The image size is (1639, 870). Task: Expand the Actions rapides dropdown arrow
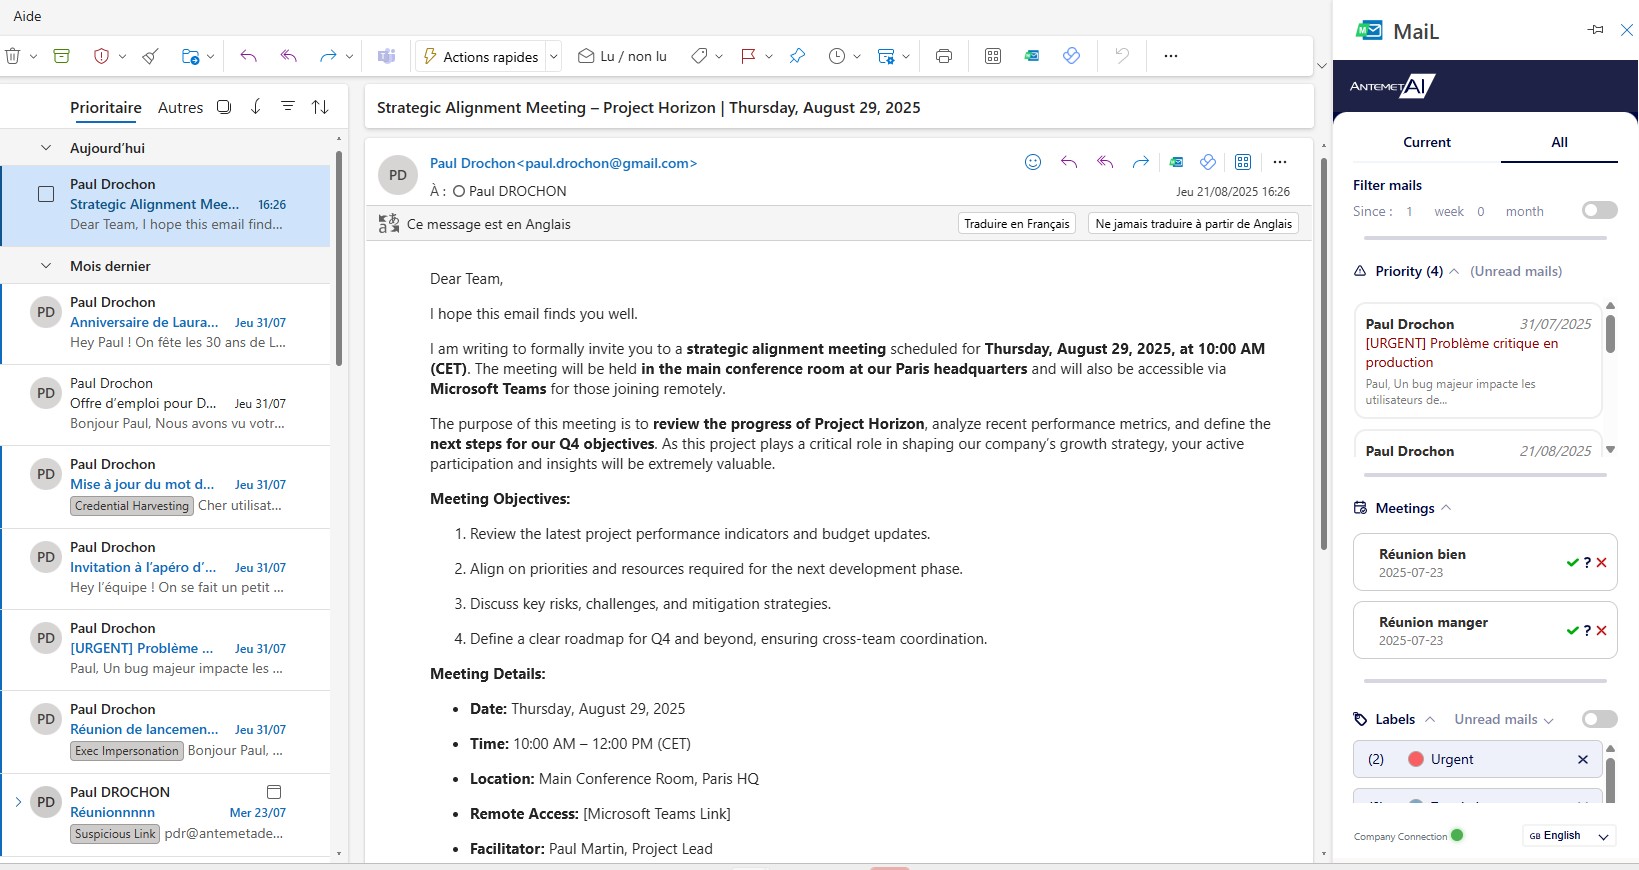pos(554,57)
